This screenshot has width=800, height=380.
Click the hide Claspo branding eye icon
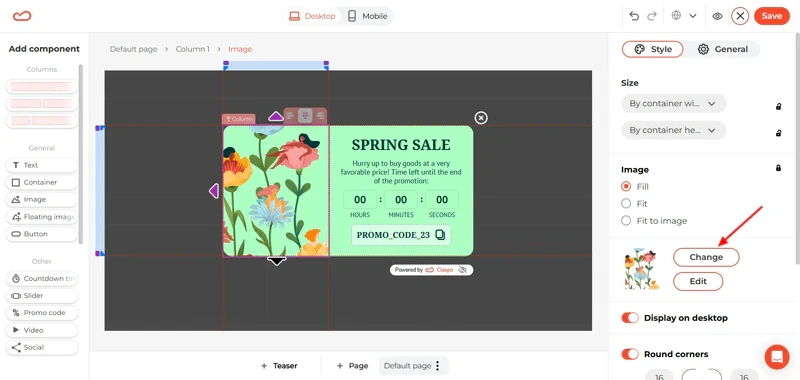pos(462,270)
